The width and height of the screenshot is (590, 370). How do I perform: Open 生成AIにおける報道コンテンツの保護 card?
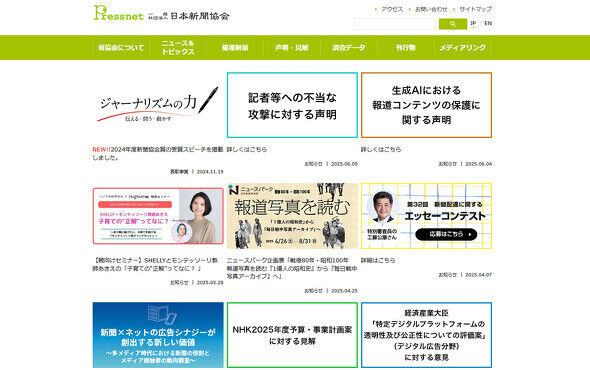click(x=426, y=105)
